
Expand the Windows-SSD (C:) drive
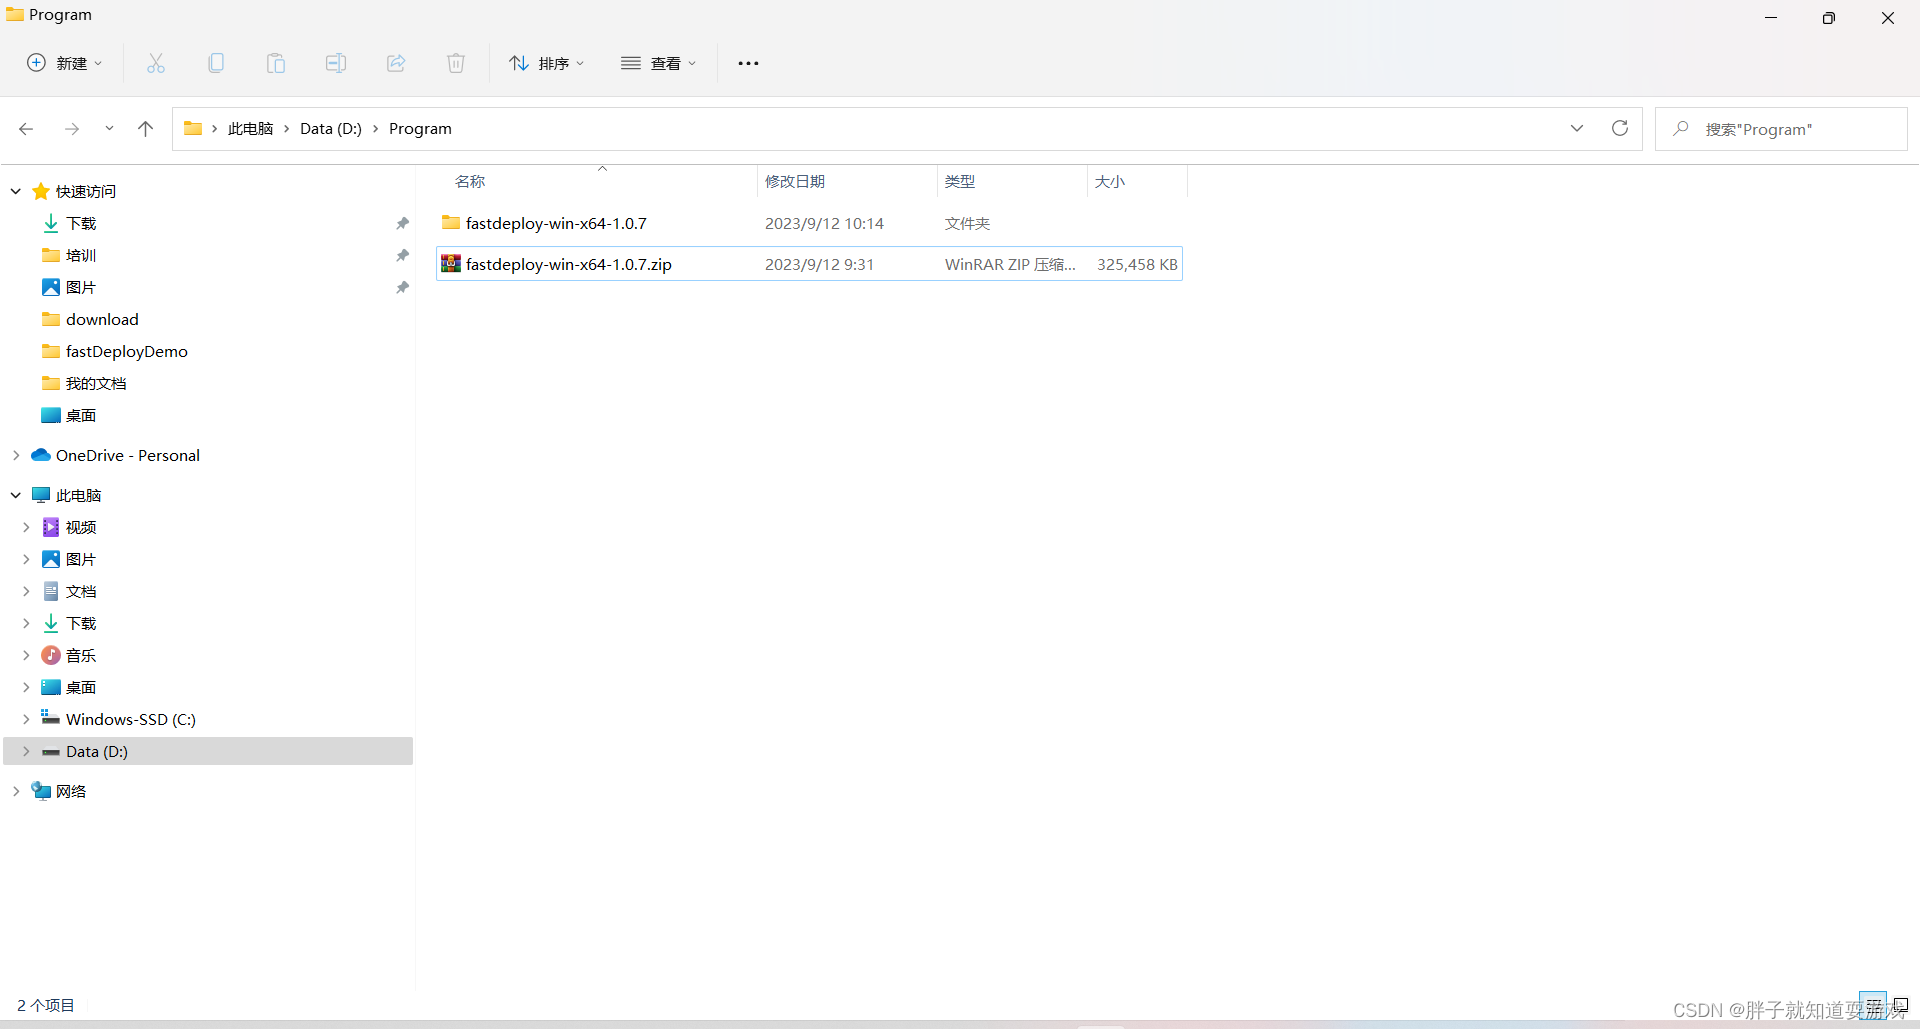pos(26,718)
